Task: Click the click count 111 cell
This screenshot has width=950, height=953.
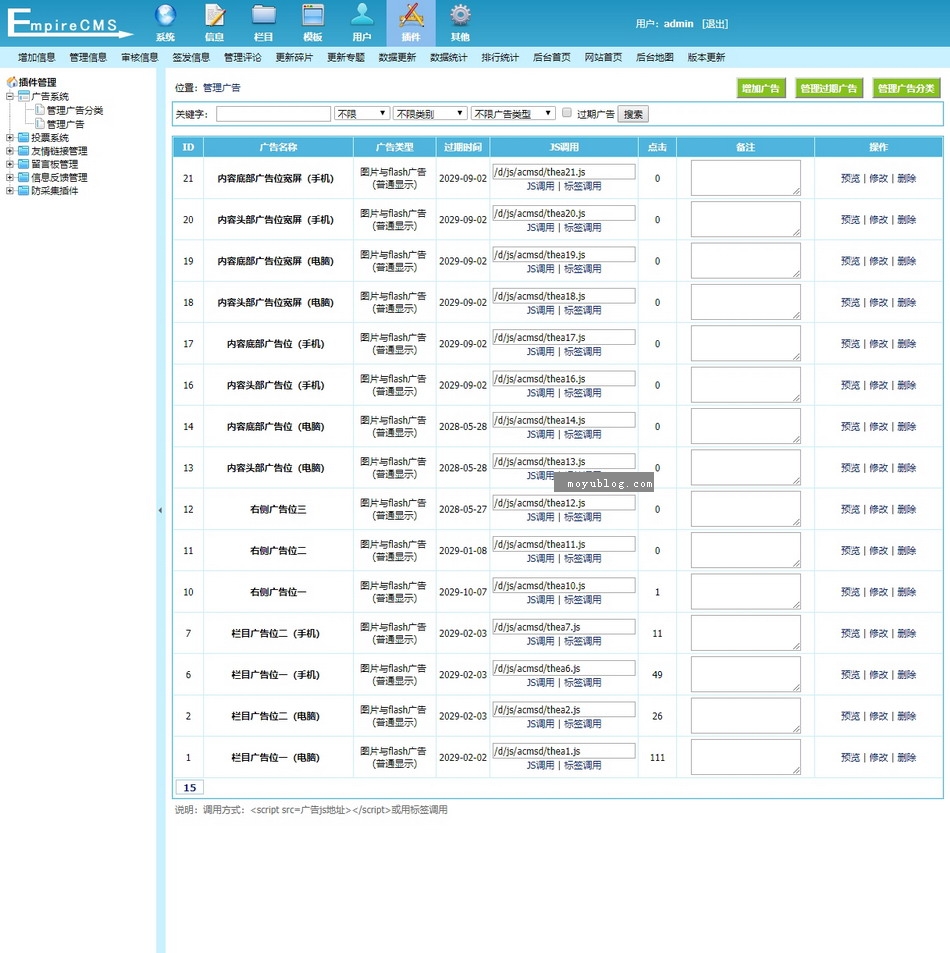Action: (657, 757)
